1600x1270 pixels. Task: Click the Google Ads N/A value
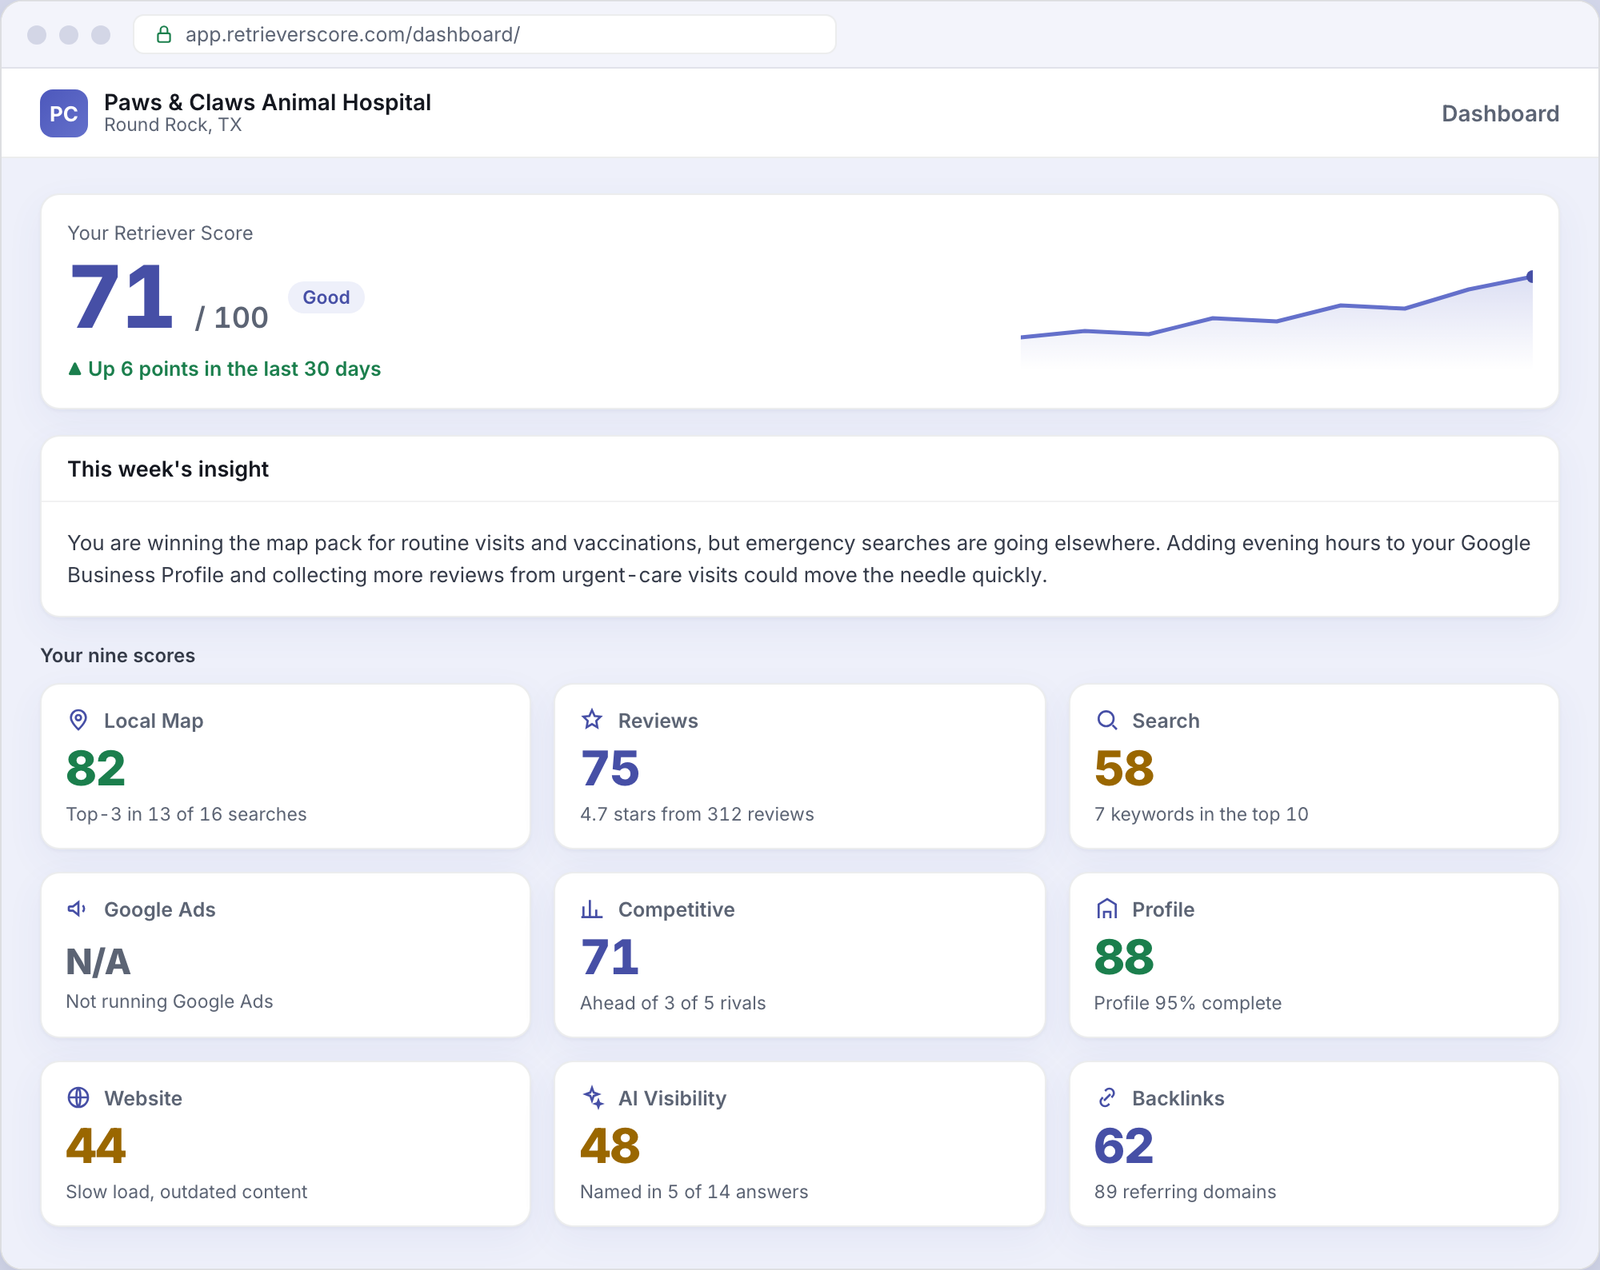tap(98, 961)
